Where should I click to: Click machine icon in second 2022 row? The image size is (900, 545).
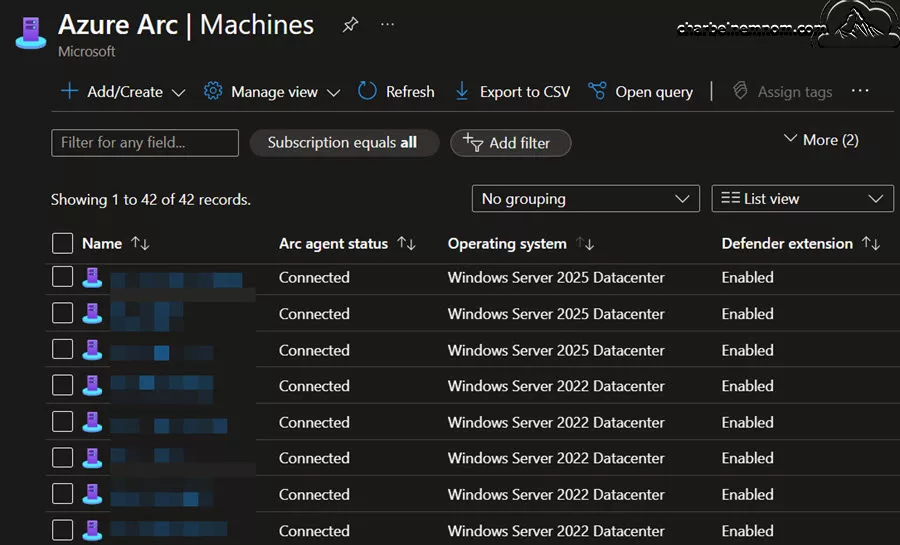point(92,422)
